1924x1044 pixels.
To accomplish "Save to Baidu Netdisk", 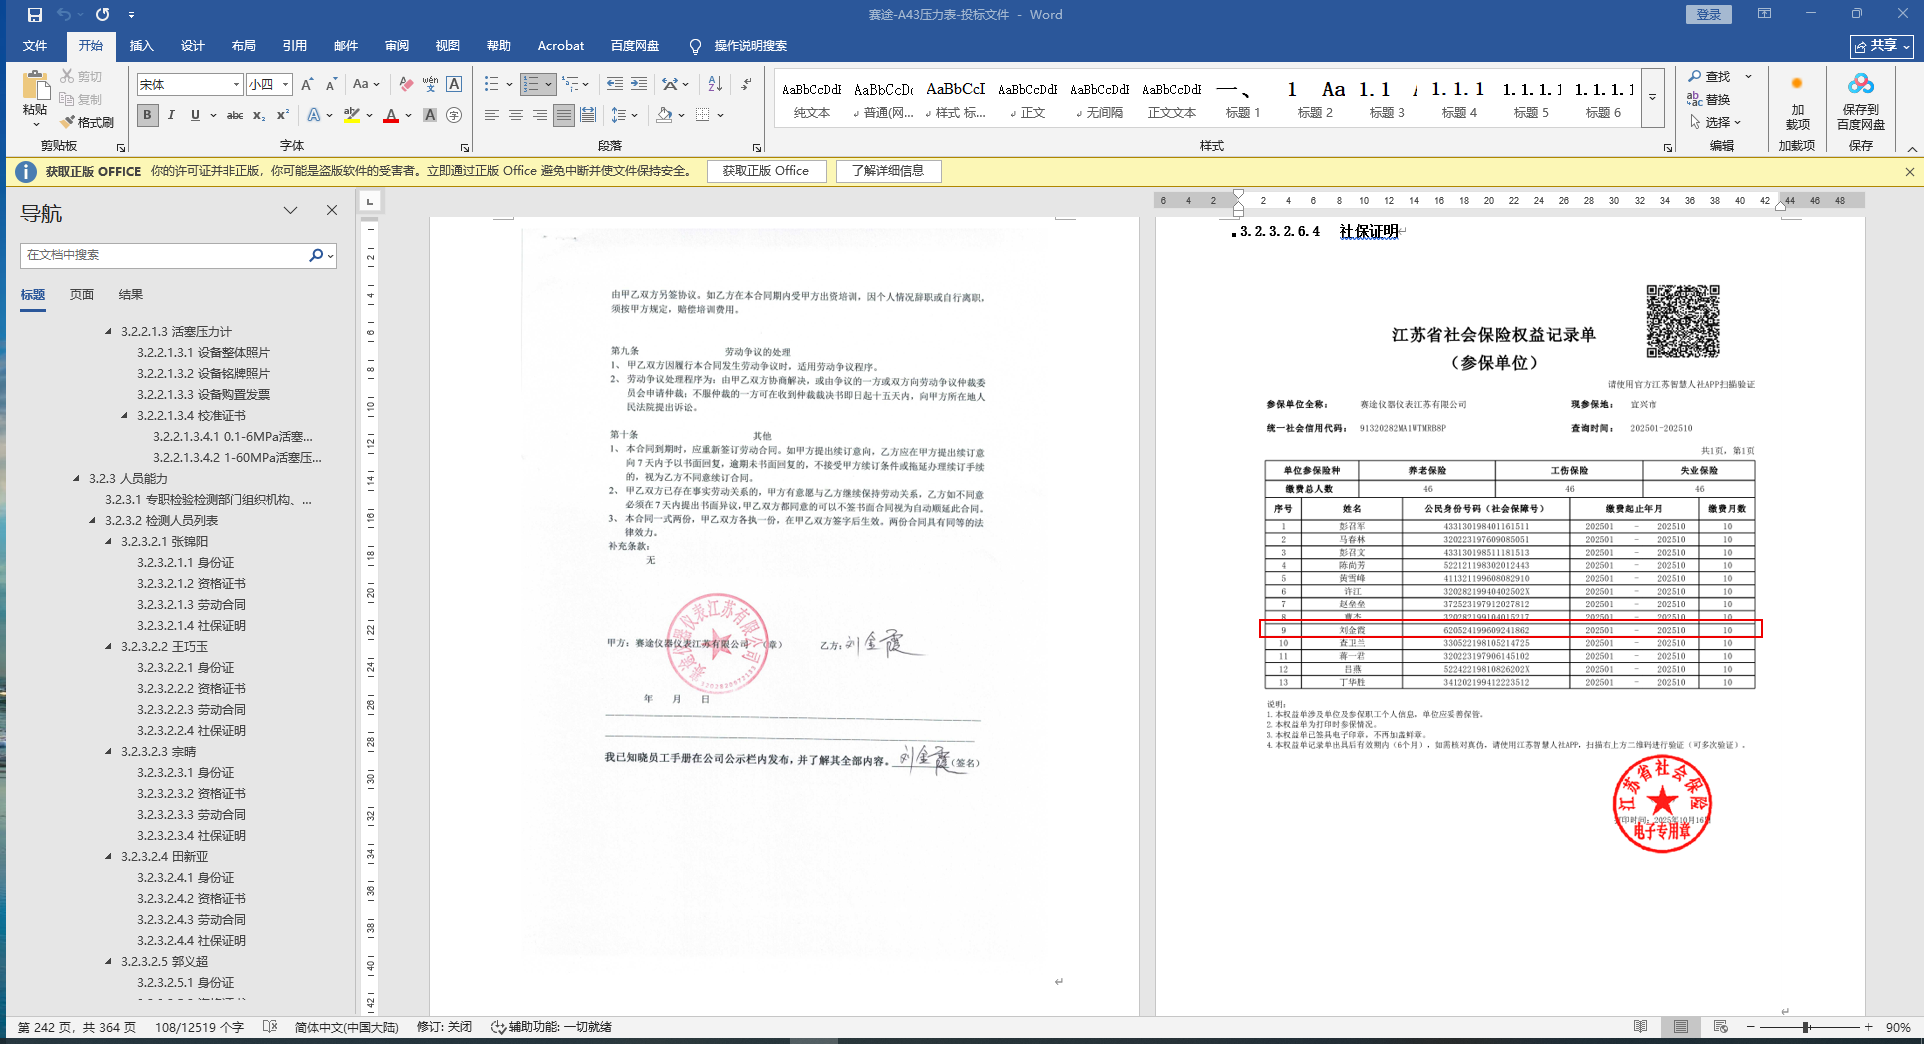I will coord(1861,100).
